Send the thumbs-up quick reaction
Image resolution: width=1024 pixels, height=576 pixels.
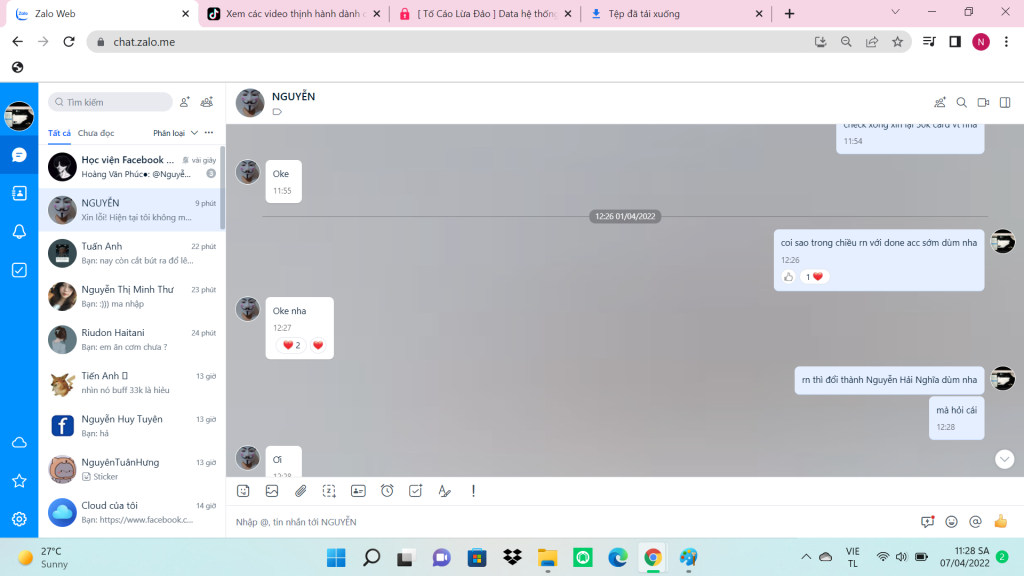[1000, 522]
